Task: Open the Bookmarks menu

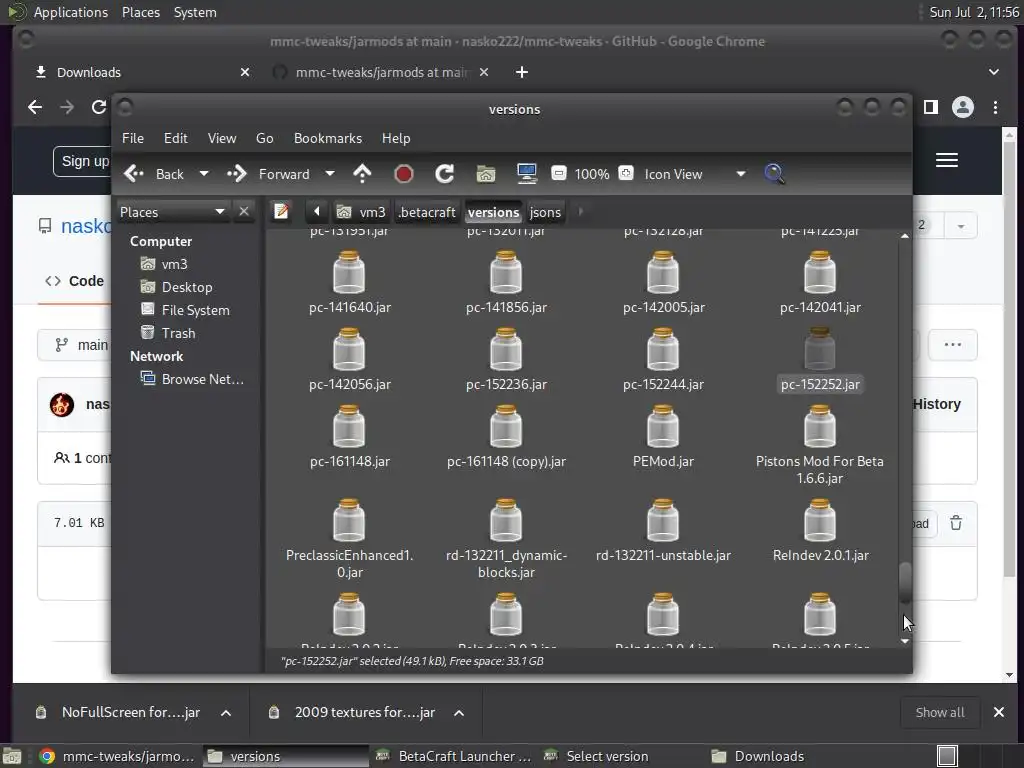Action: pyautogui.click(x=327, y=138)
